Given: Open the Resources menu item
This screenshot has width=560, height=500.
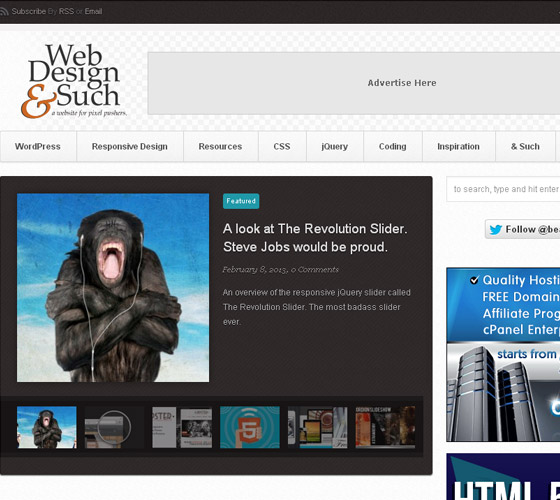Looking at the screenshot, I should (220, 146).
